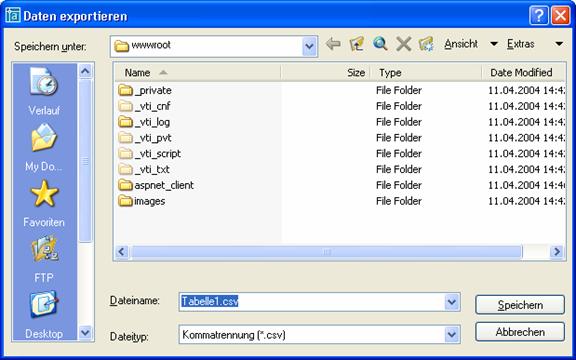Screen dimensions: 576x360
Task: Select the _vti_log folder icon
Action: [x=125, y=122]
